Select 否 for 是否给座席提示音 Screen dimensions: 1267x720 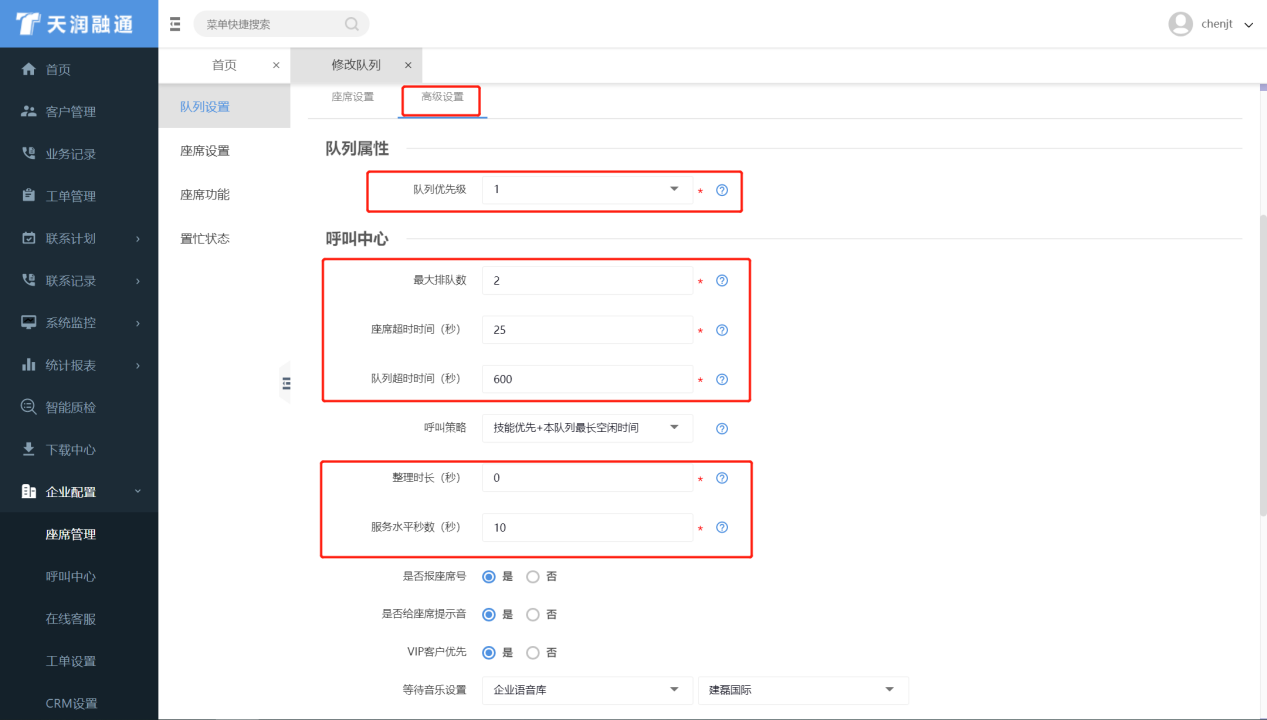[533, 614]
